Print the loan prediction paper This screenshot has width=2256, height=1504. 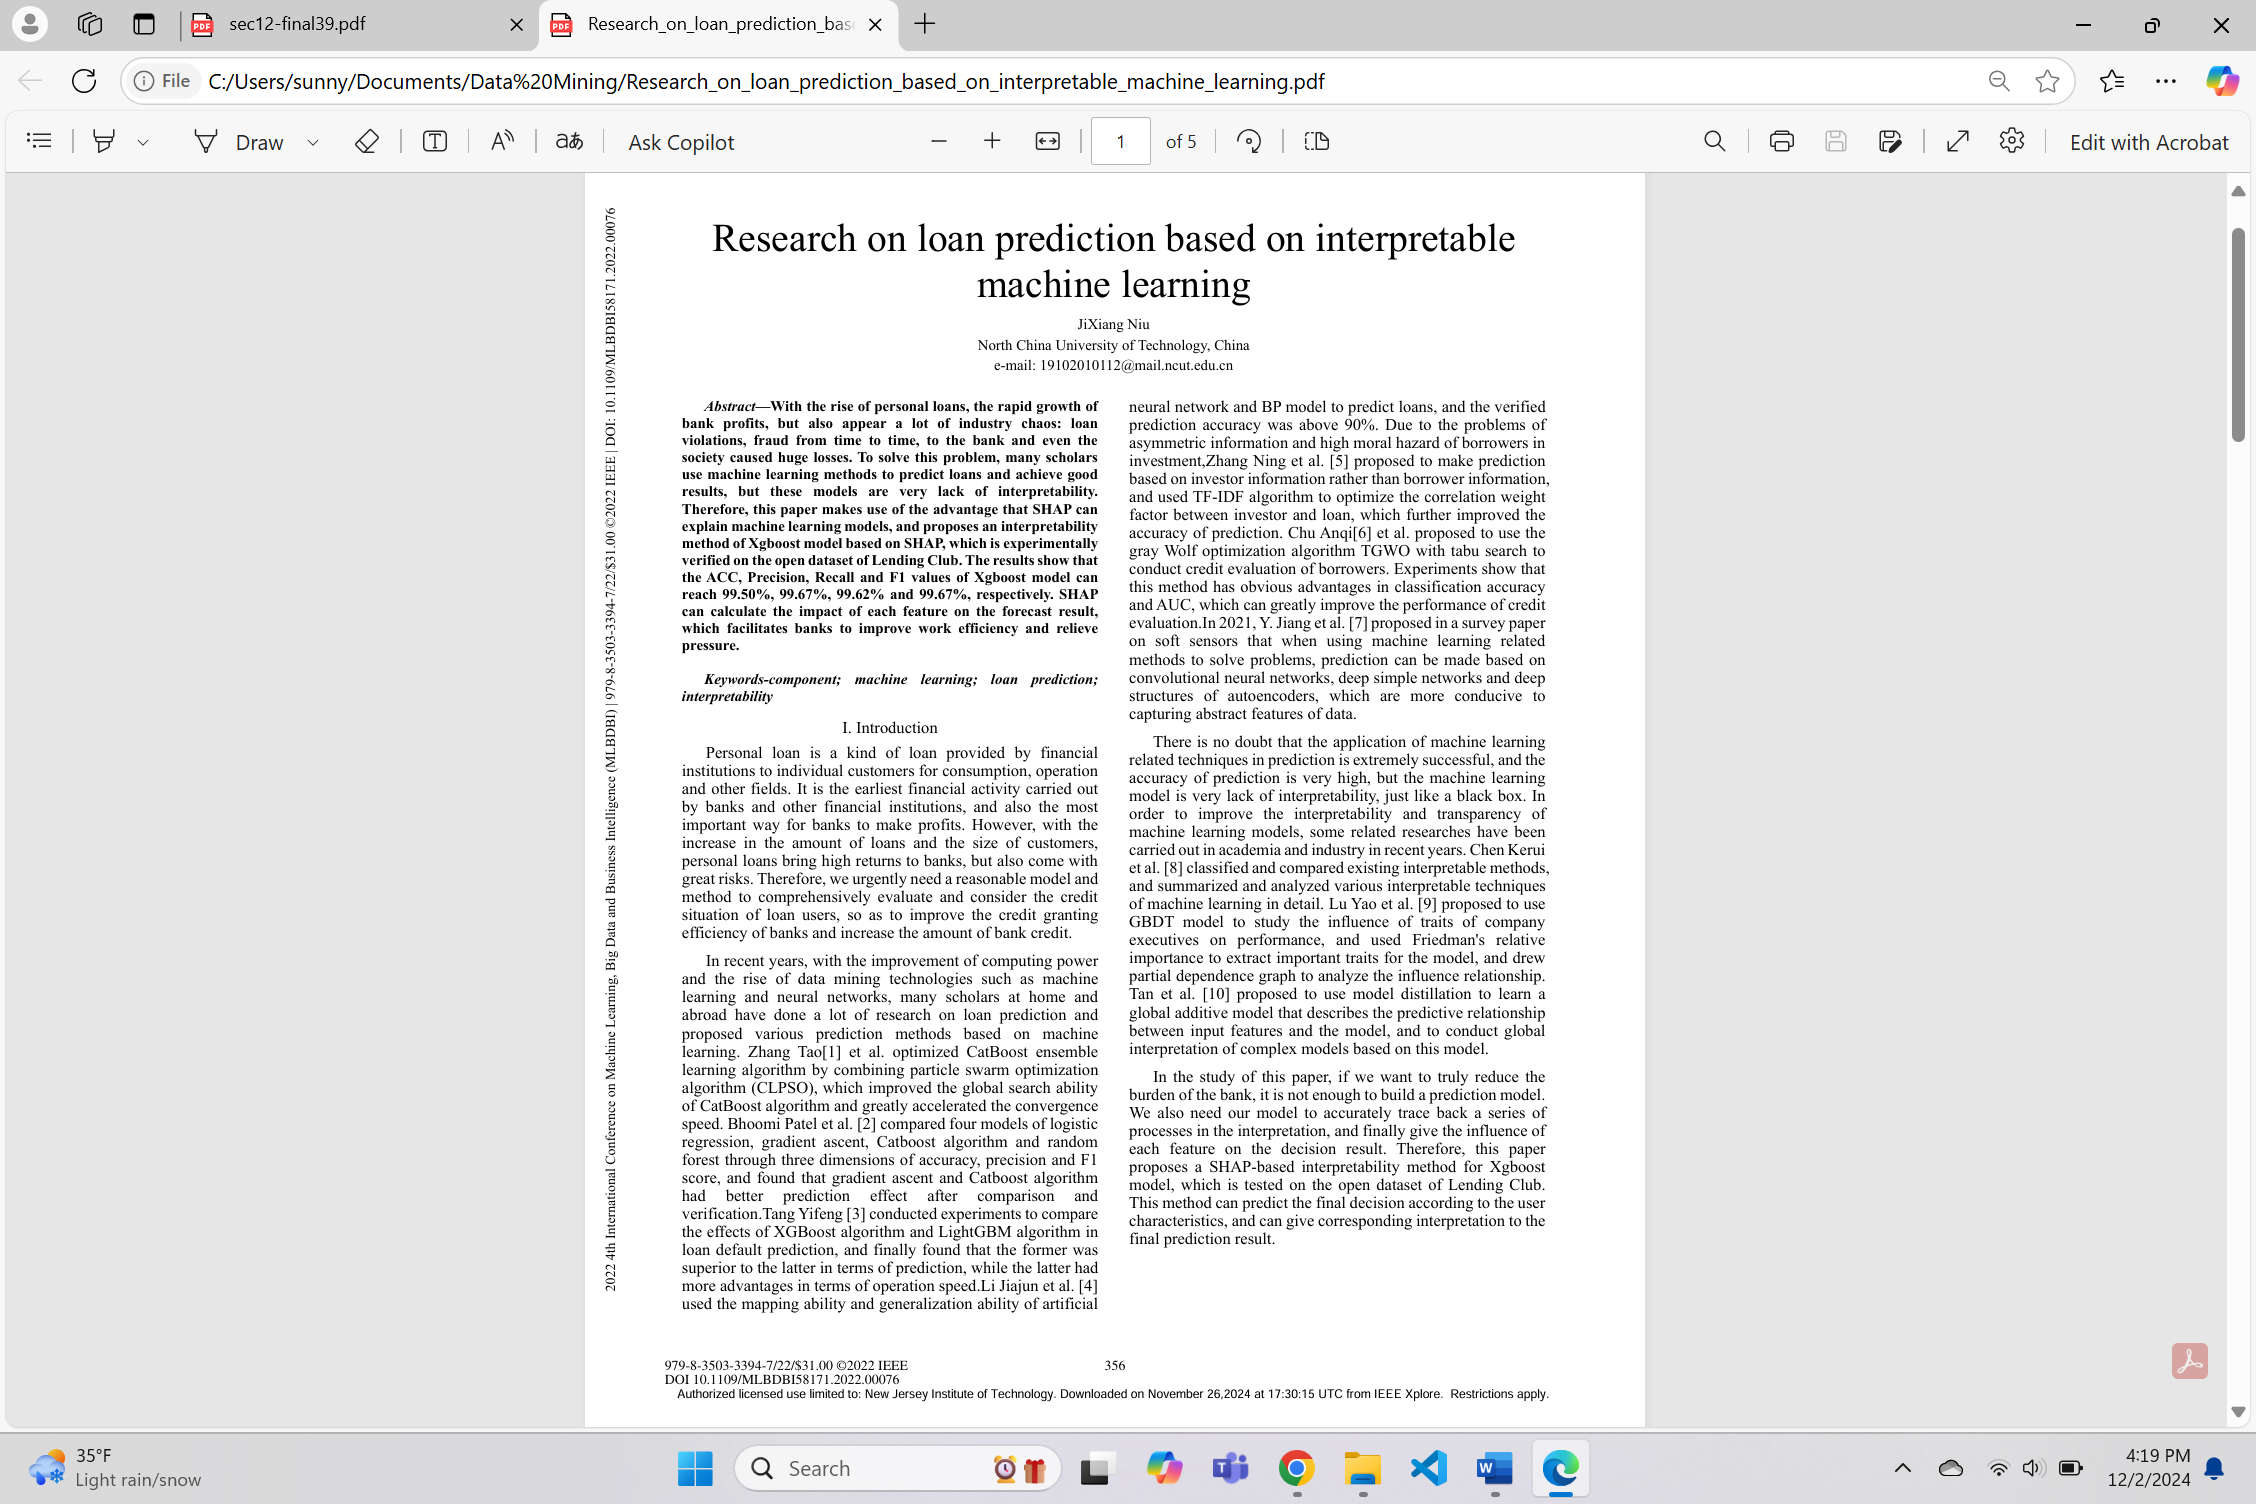[1781, 141]
